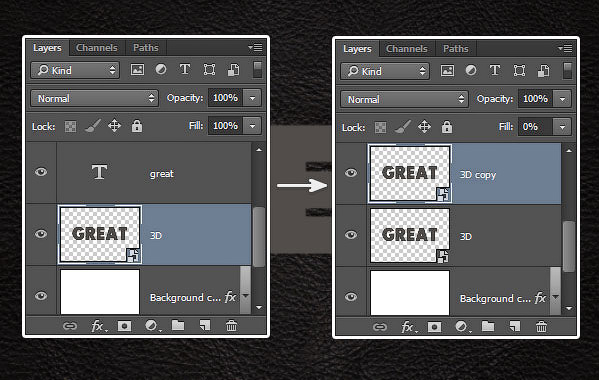Screen dimensions: 599x380
Task: Lock position icon in left panel
Action: tap(115, 126)
